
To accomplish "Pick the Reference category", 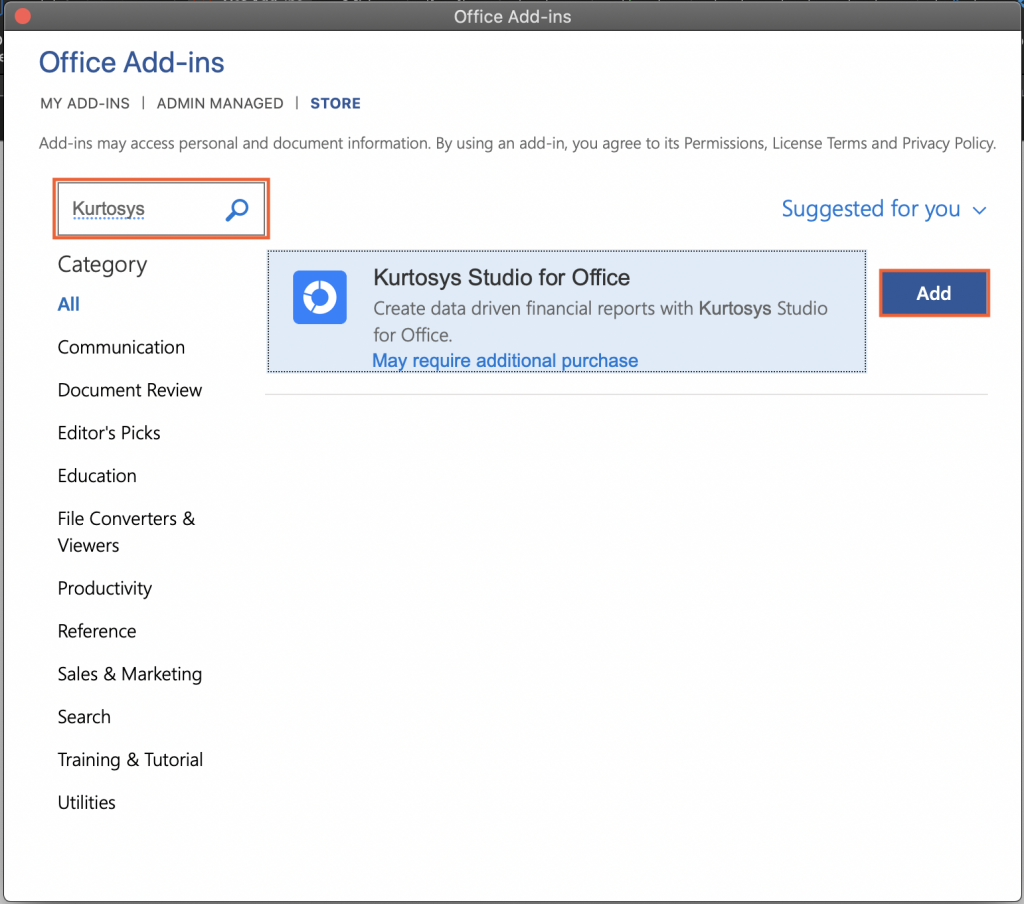I will pyautogui.click(x=97, y=632).
